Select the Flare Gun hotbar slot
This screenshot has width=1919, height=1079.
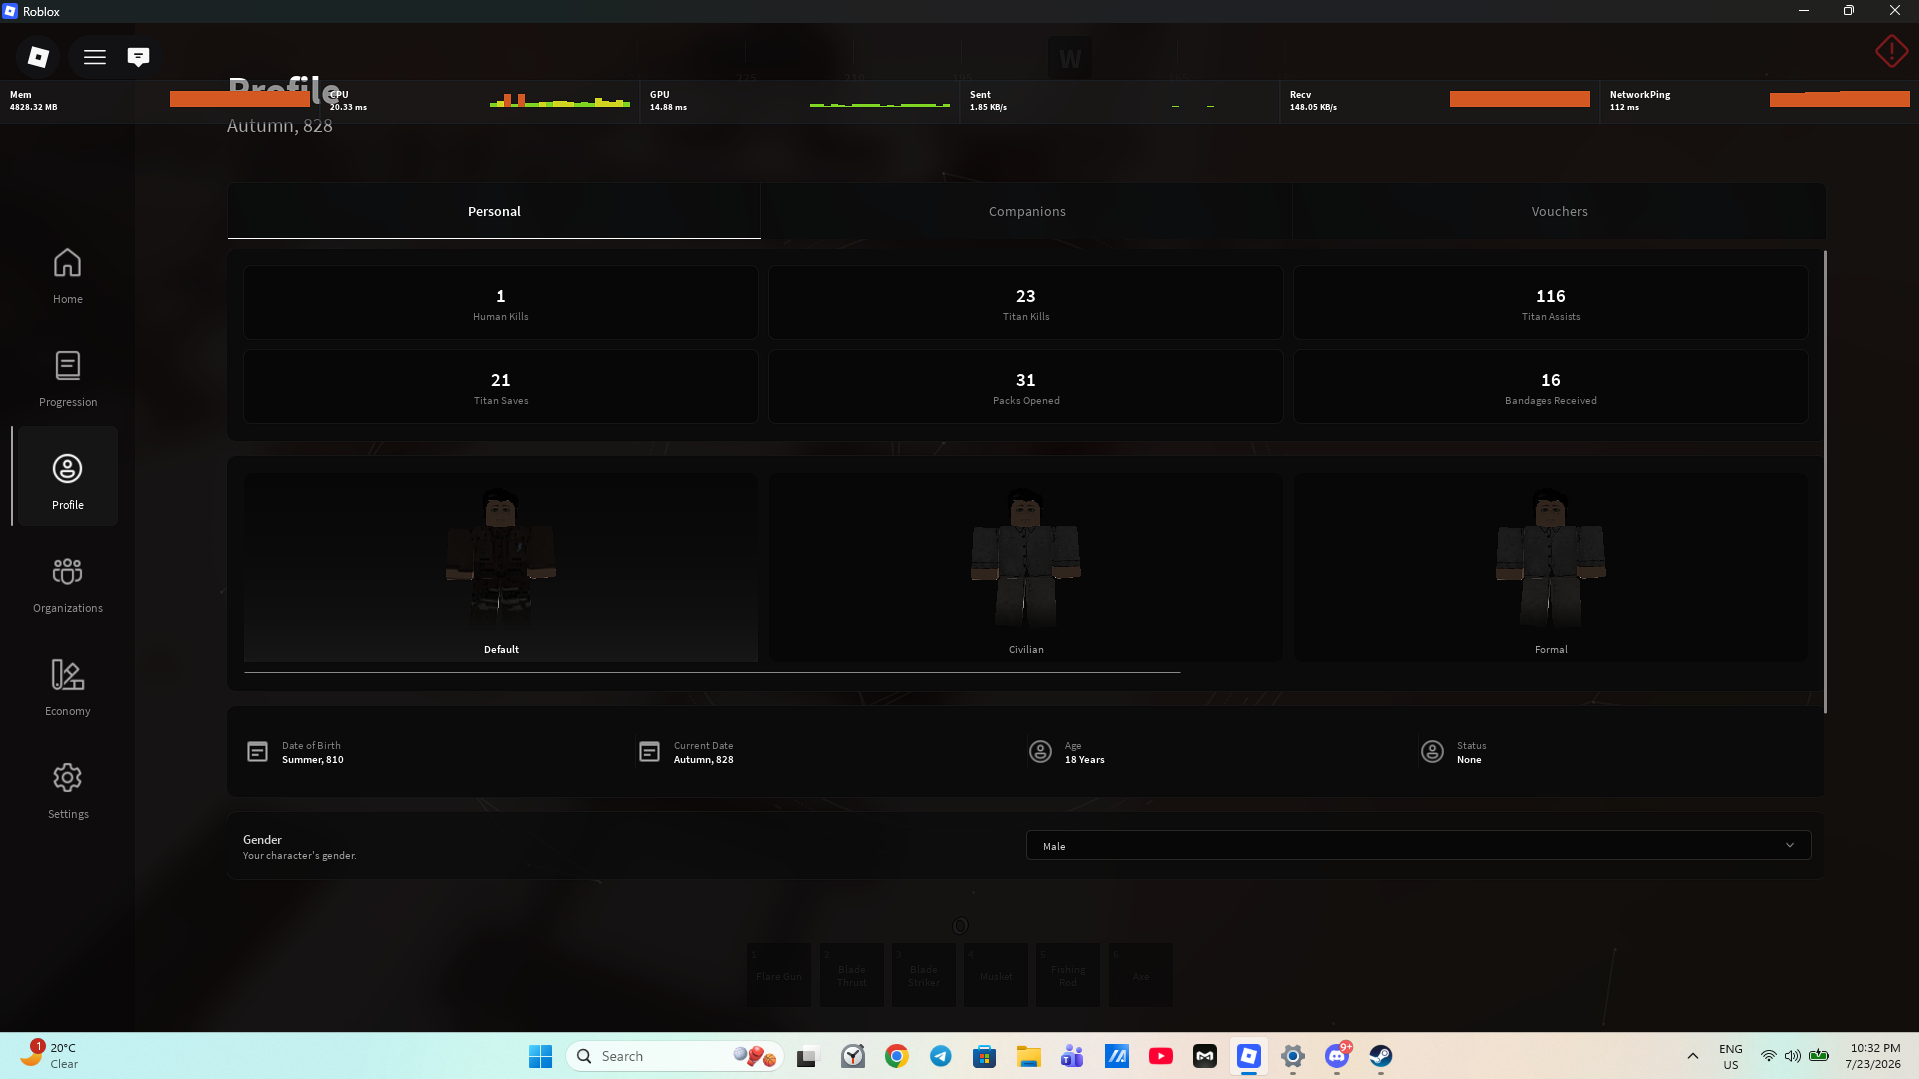coord(779,975)
